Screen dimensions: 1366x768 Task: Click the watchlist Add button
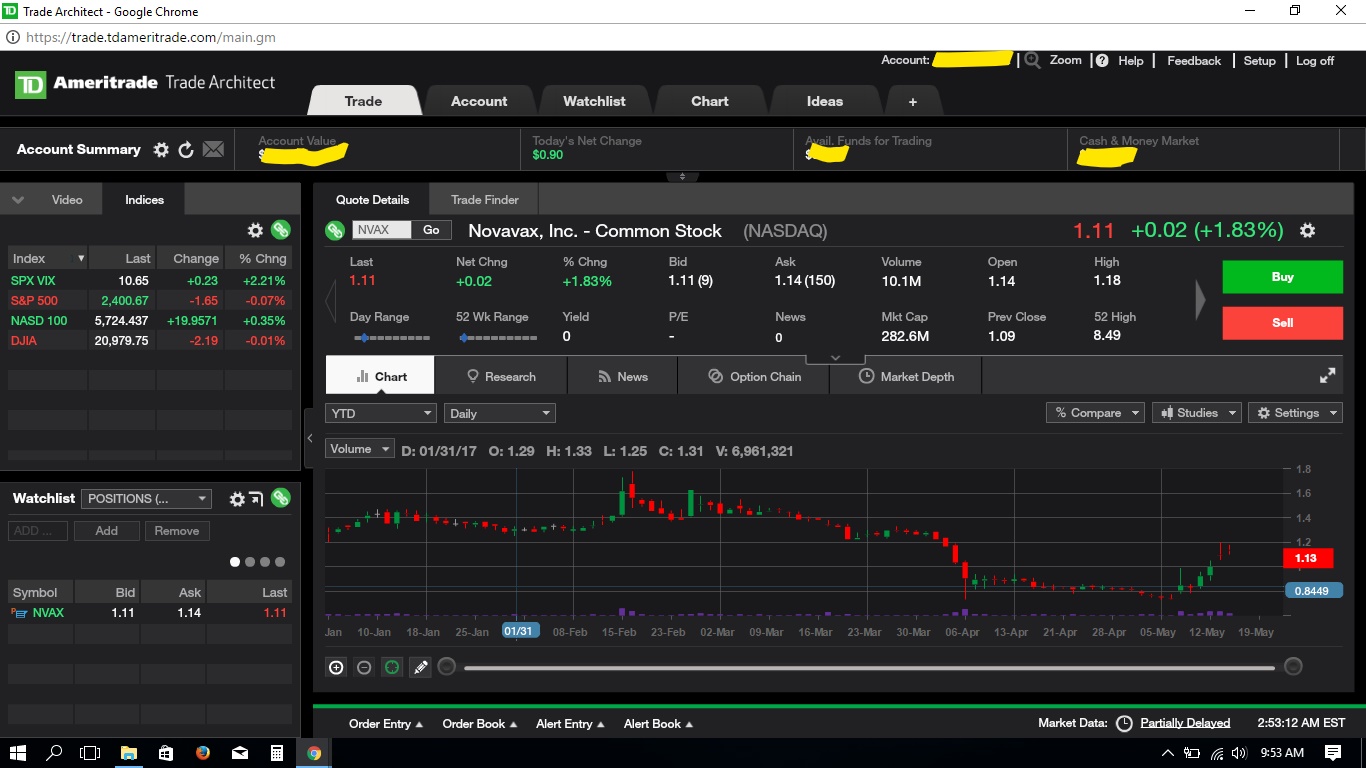pyautogui.click(x=106, y=531)
